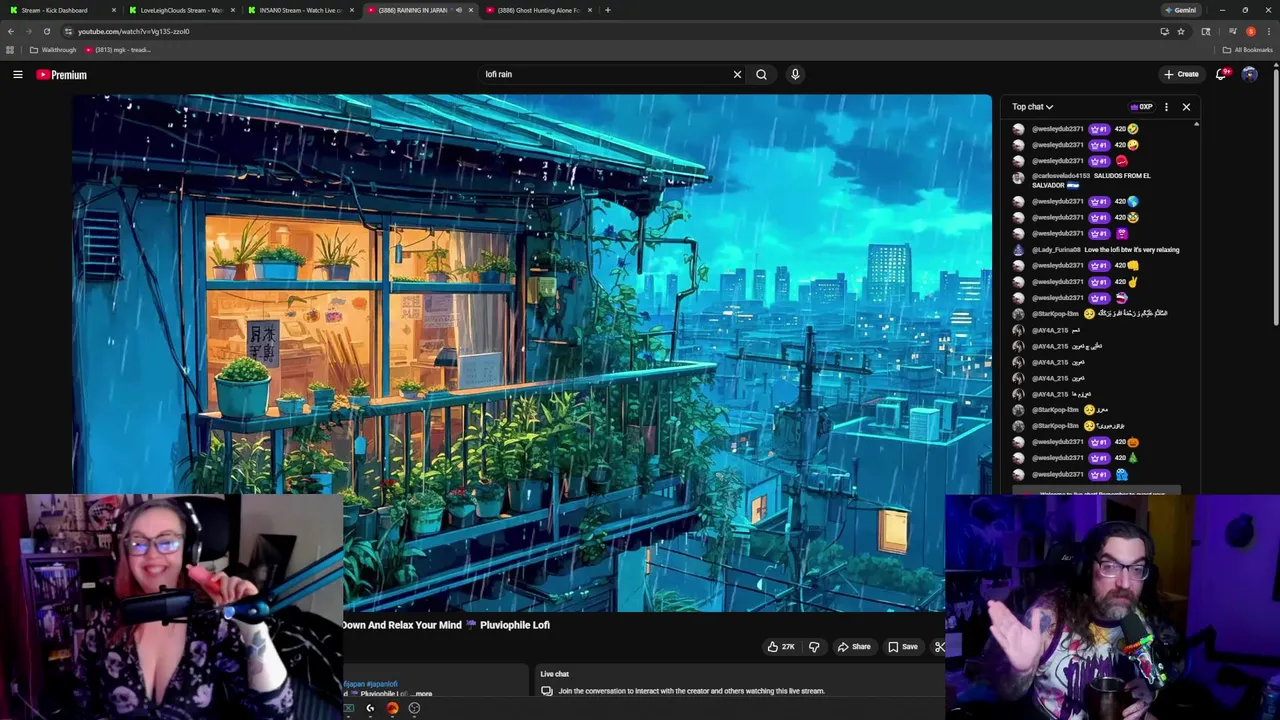Screen dimensions: 1280x720
Task: Open @Lady_Furina08 chat username
Action: (1055, 250)
